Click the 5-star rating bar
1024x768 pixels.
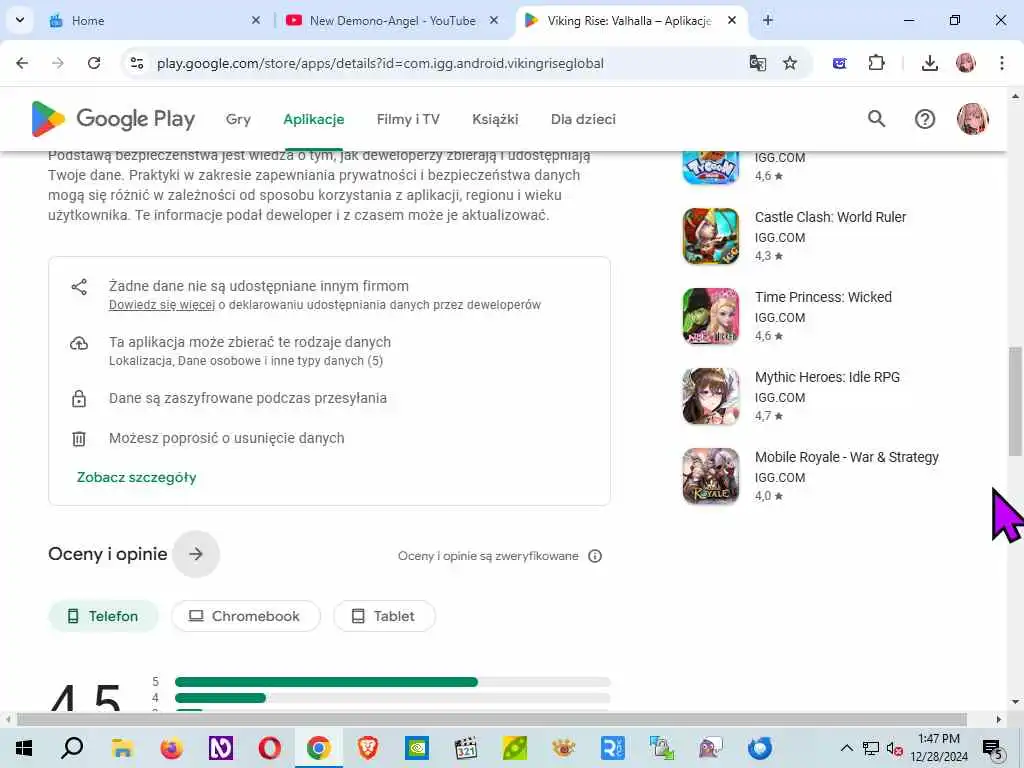click(x=392, y=682)
